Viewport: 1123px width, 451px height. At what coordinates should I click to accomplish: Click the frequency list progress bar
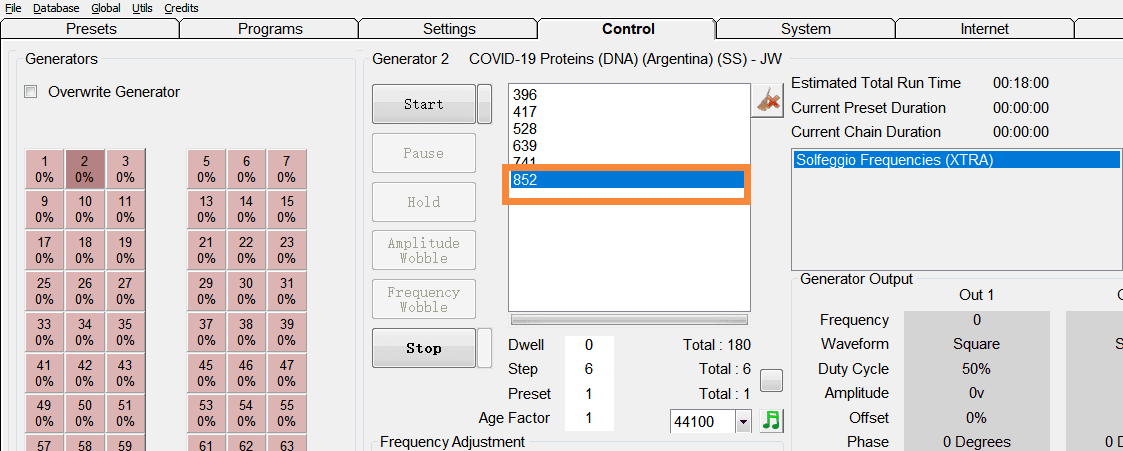[x=629, y=320]
